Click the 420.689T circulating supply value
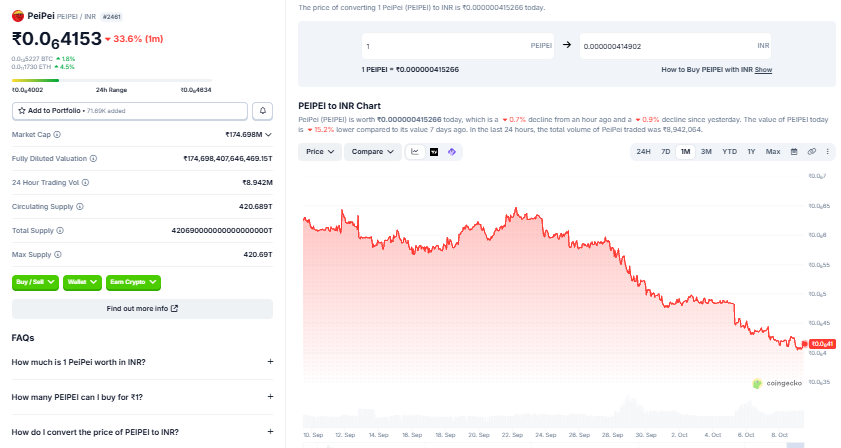The image size is (841, 448). click(256, 207)
